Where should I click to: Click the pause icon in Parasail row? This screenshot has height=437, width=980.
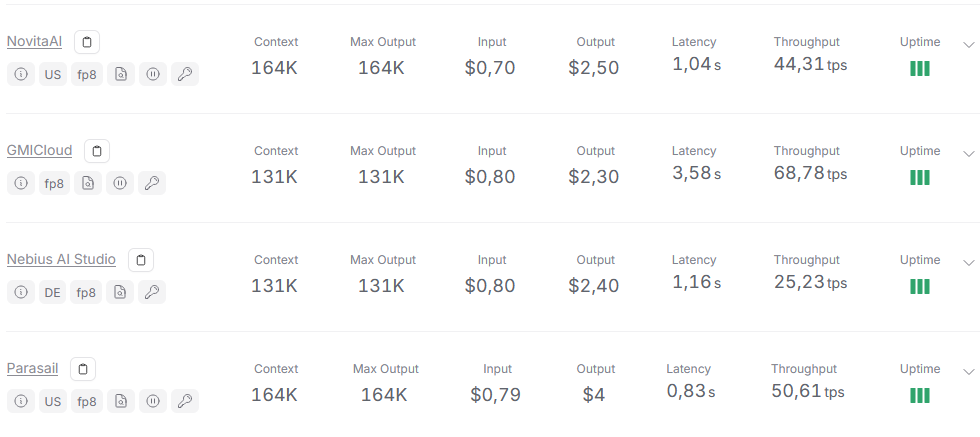coord(152,401)
